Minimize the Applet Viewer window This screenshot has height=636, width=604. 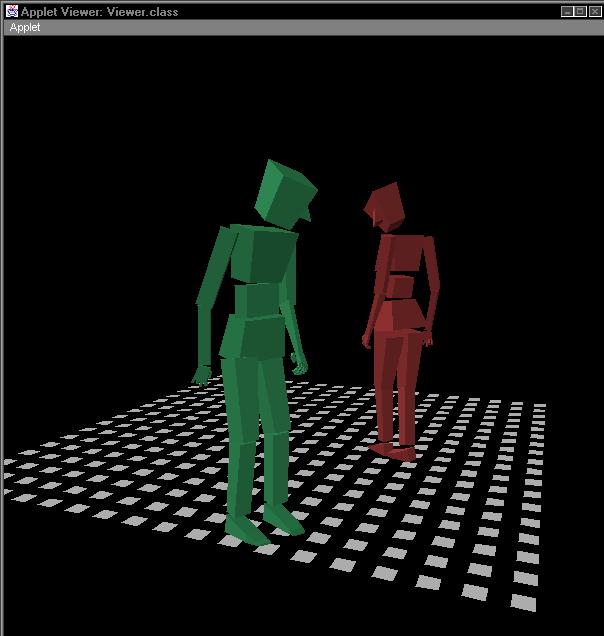point(567,11)
